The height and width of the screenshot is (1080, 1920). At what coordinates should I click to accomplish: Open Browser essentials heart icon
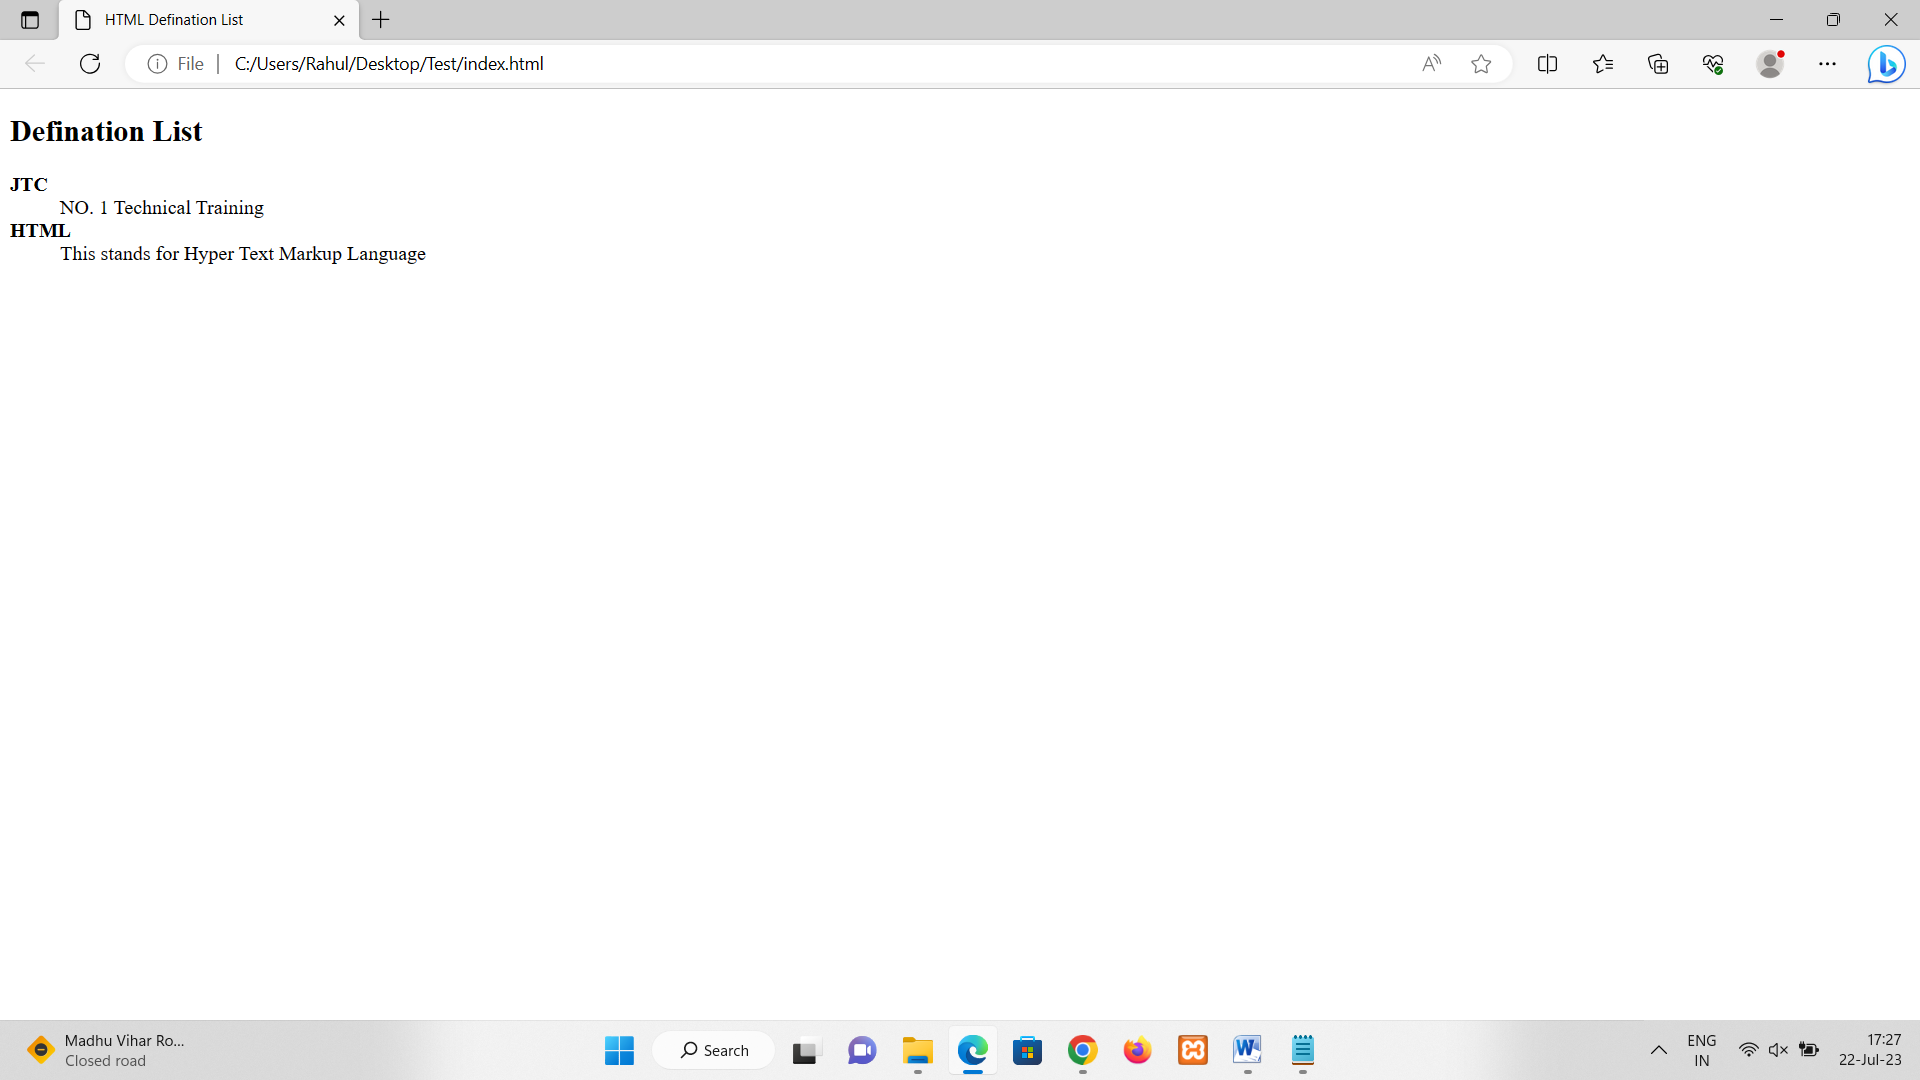(1713, 64)
